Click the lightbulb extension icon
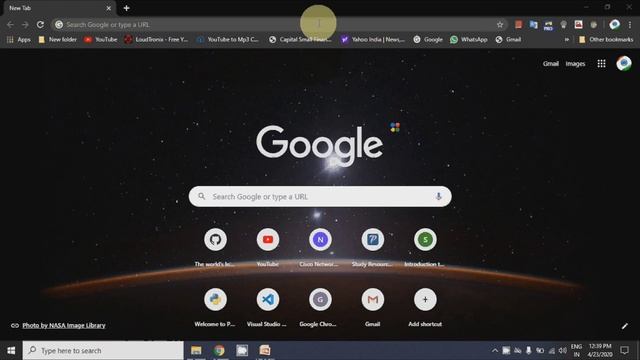This screenshot has height=360, width=640. [x=564, y=24]
